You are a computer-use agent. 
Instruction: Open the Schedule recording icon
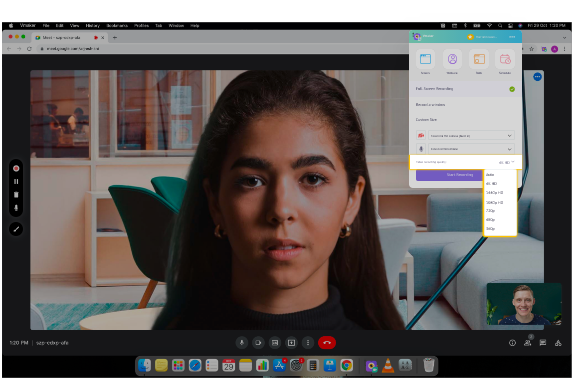(505, 59)
